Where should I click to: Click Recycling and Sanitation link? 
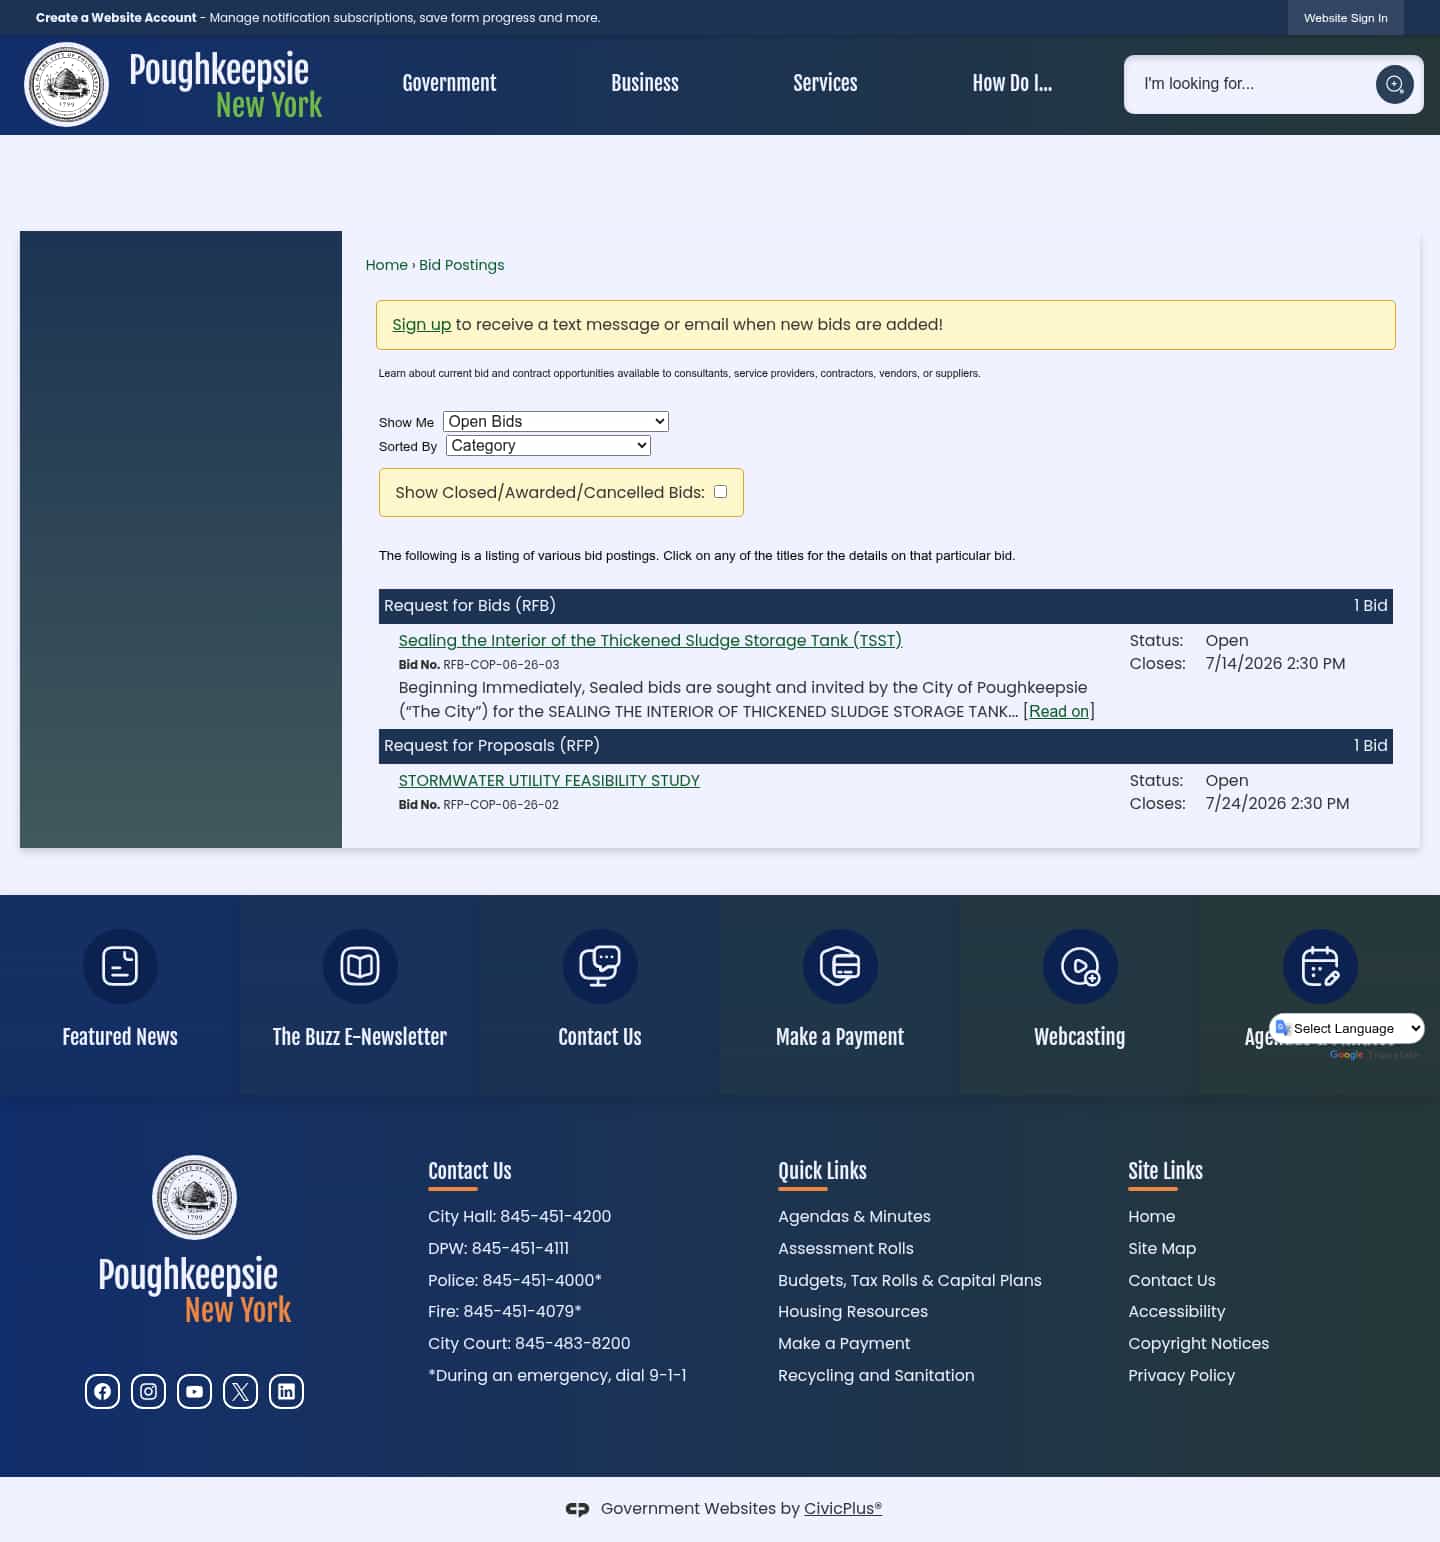(x=876, y=1375)
